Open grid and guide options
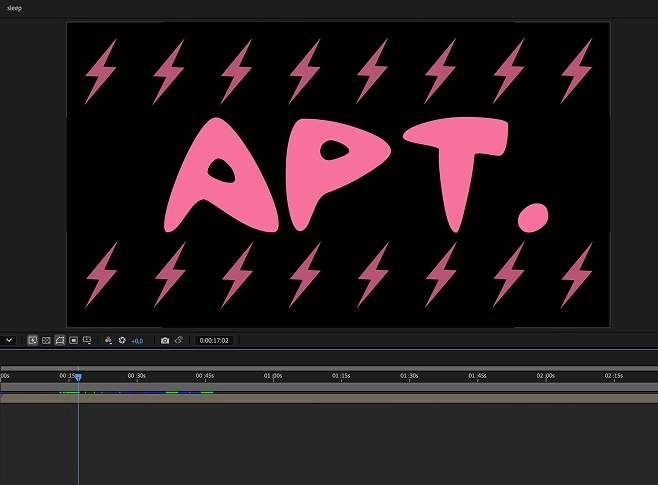This screenshot has width=658, height=485. tap(88, 340)
